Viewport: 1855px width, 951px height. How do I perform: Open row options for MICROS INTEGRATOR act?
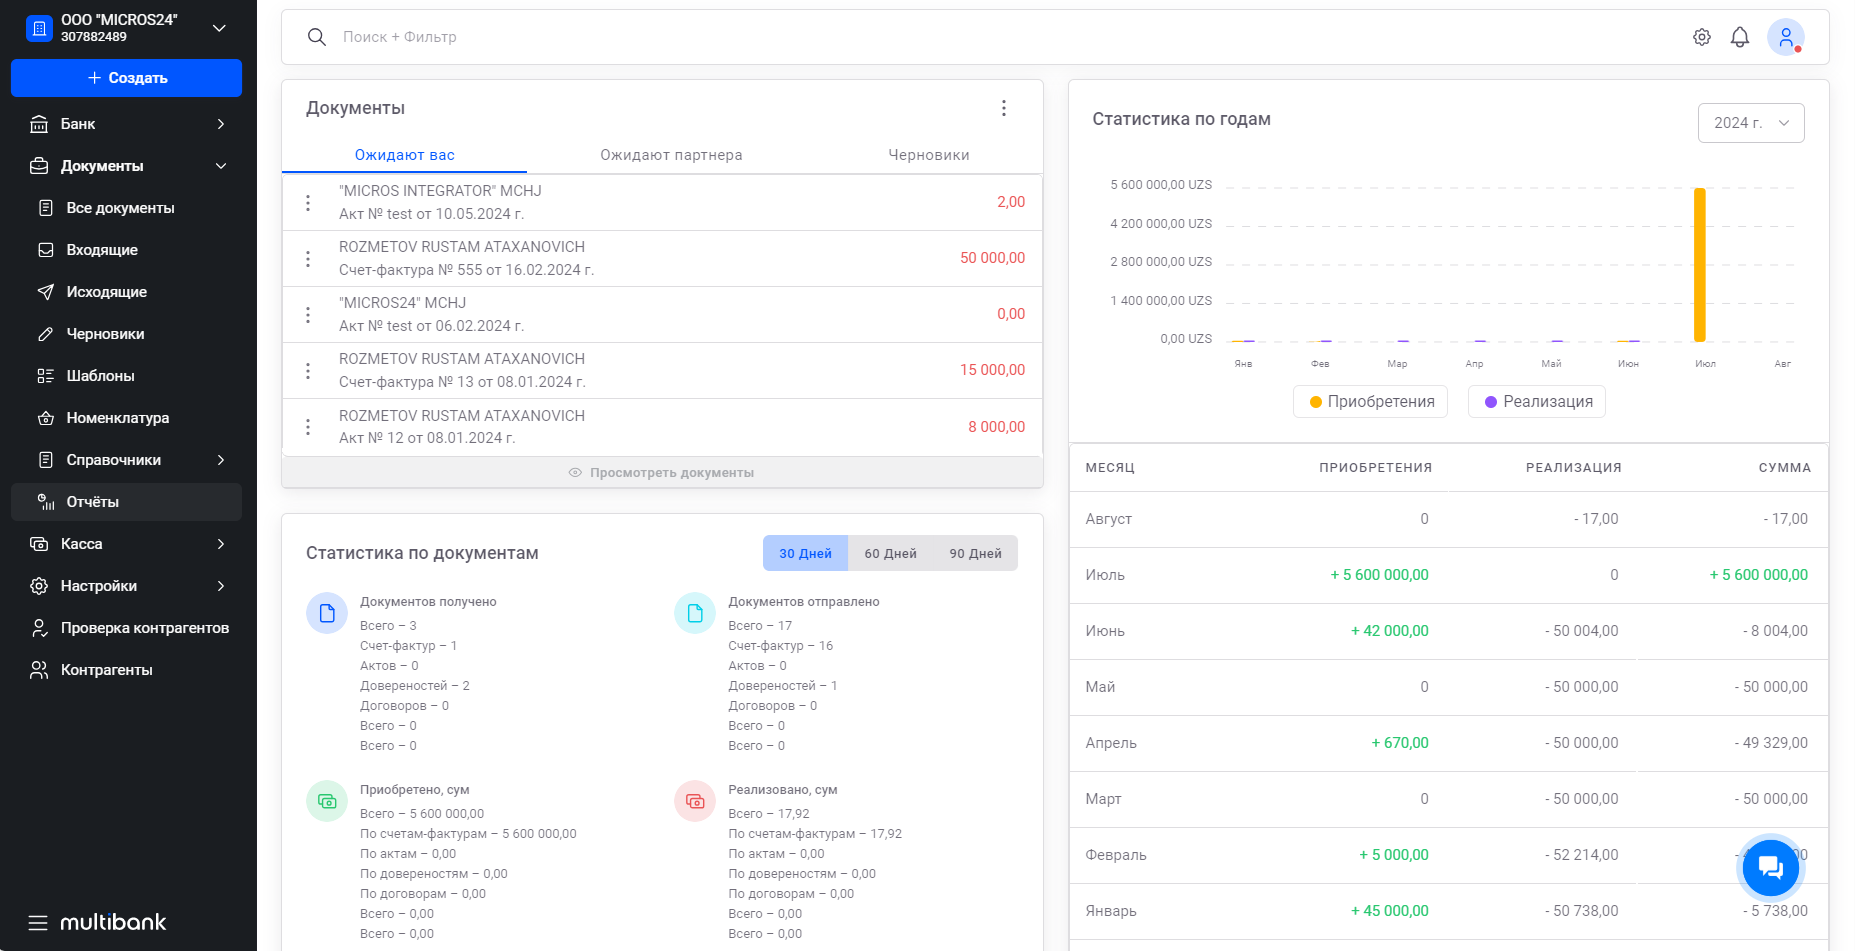308,203
